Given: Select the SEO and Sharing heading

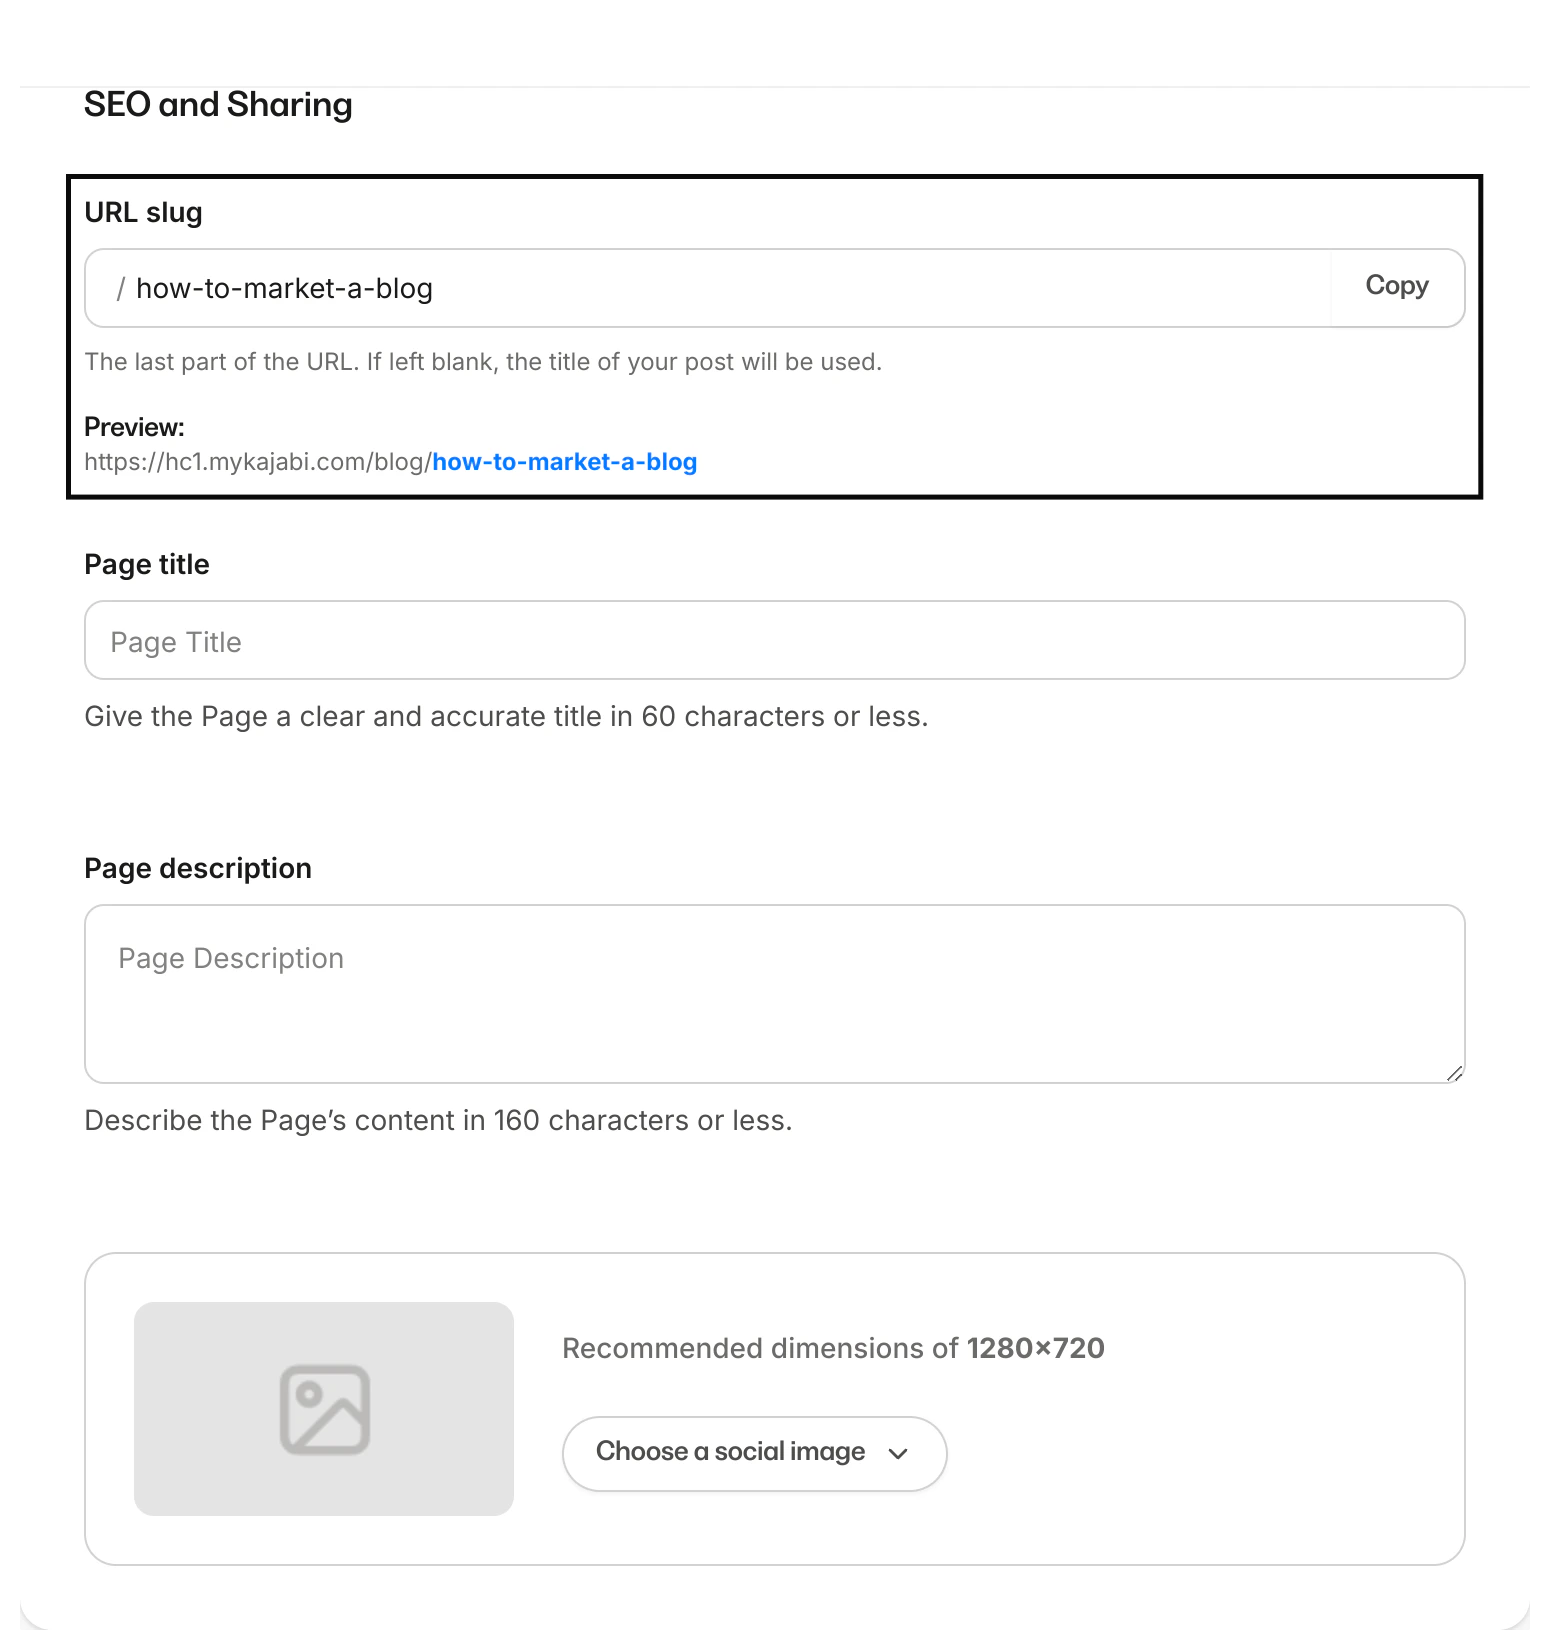Looking at the screenshot, I should point(218,105).
